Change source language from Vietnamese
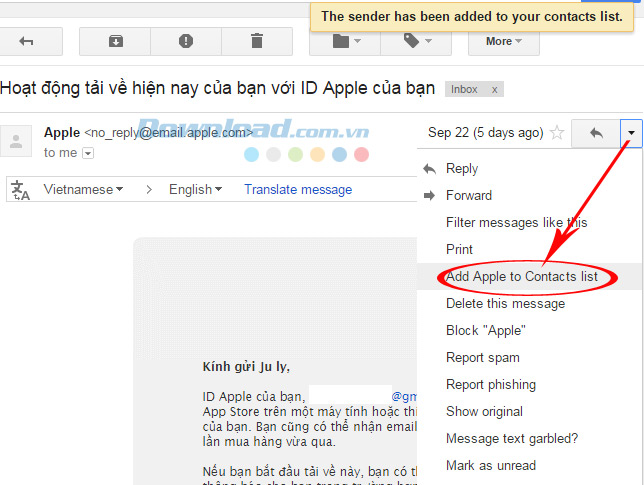Image resolution: width=644 pixels, height=485 pixels. pos(83,189)
